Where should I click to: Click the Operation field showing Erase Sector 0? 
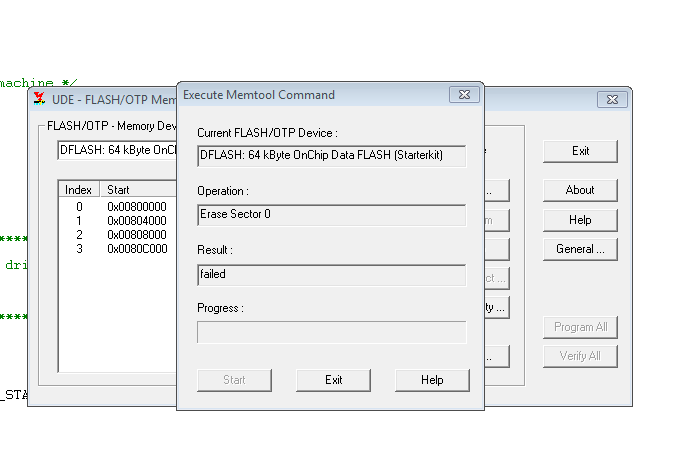pyautogui.click(x=332, y=215)
